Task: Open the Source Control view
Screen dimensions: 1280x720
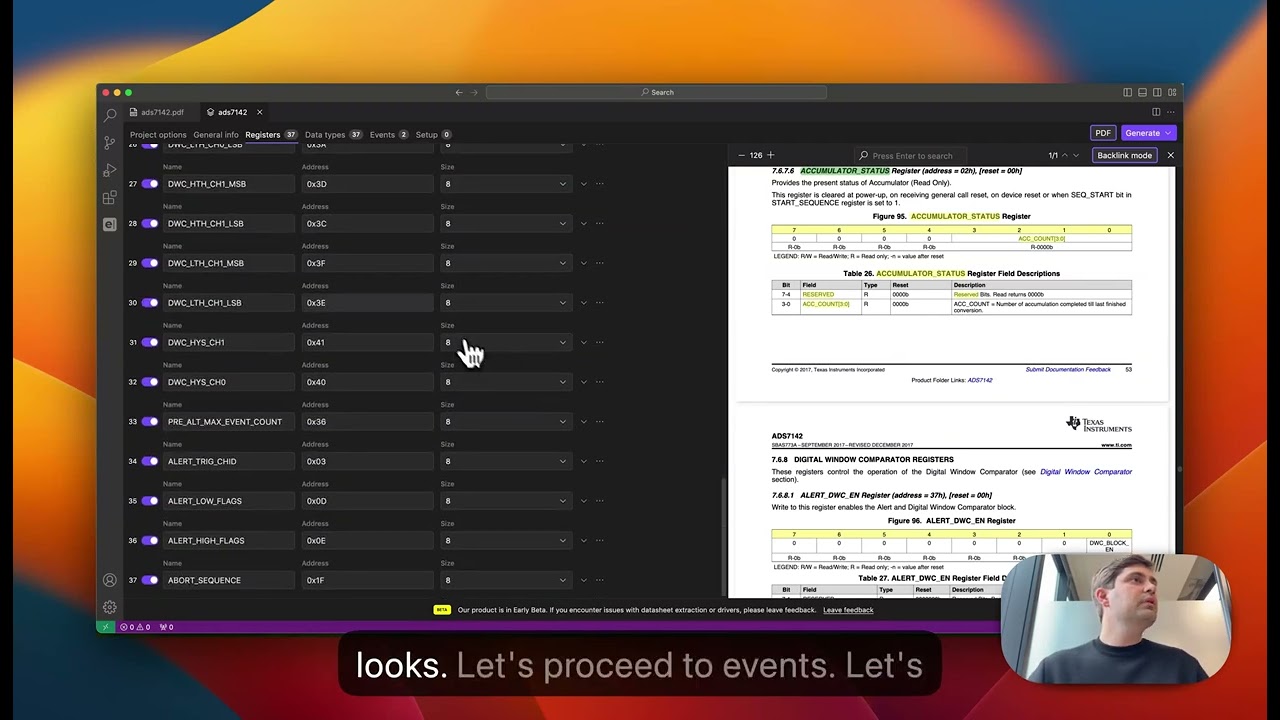Action: [x=110, y=143]
